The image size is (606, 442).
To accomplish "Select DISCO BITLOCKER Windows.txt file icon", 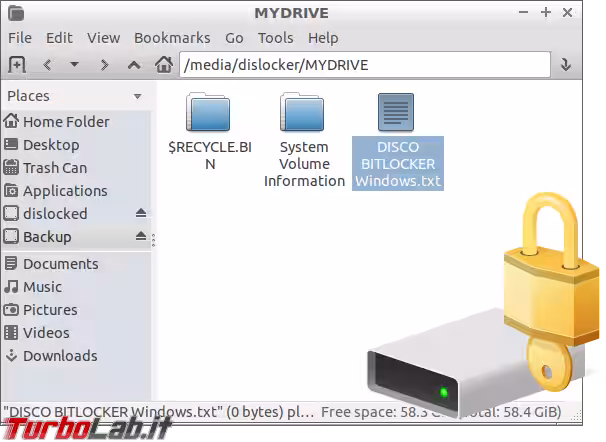I will (396, 112).
